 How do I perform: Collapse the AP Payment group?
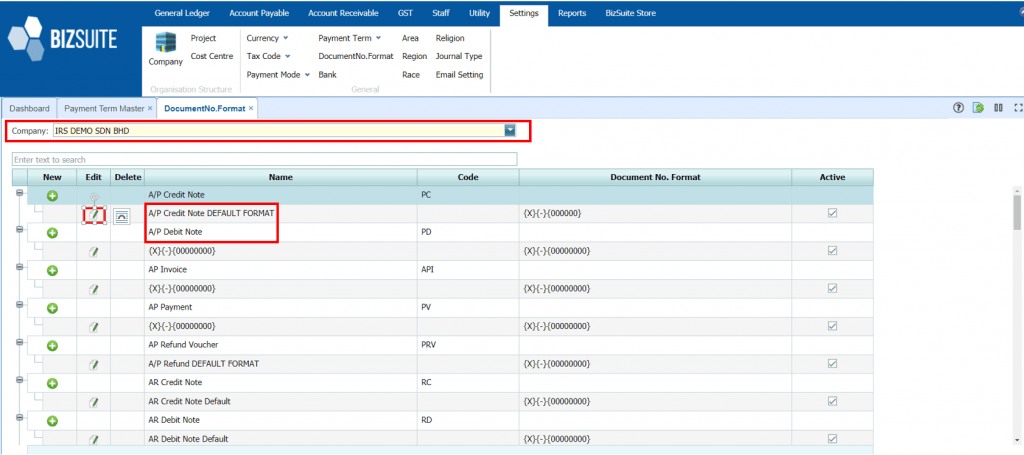(20, 304)
